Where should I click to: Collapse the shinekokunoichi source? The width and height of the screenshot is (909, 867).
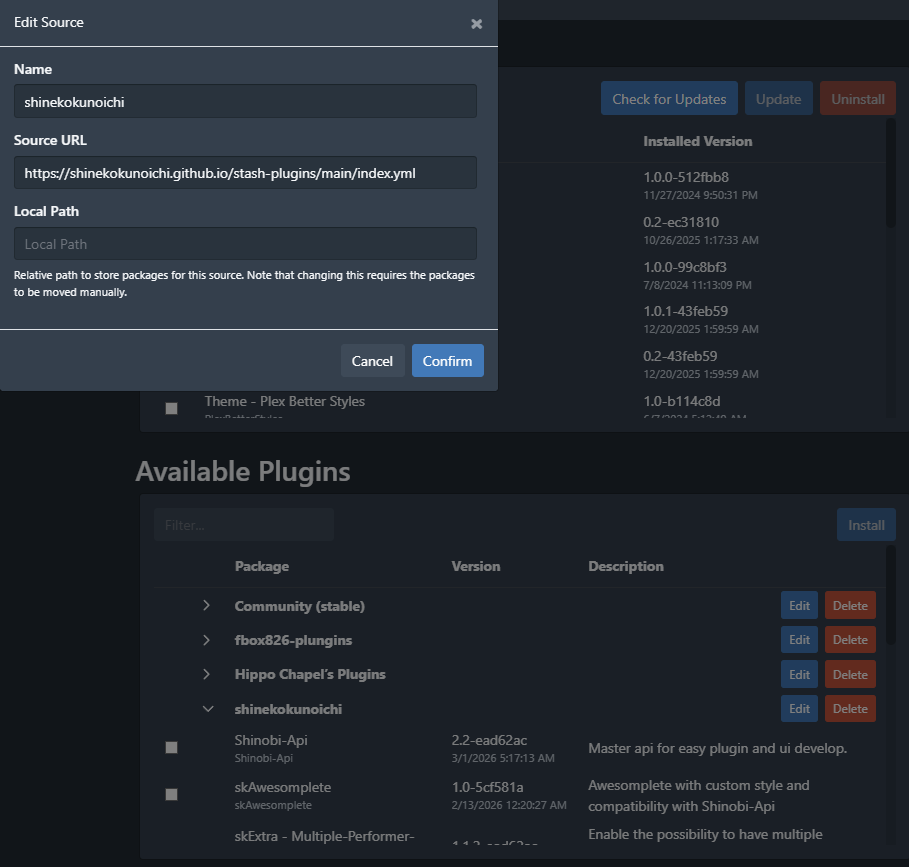(207, 709)
